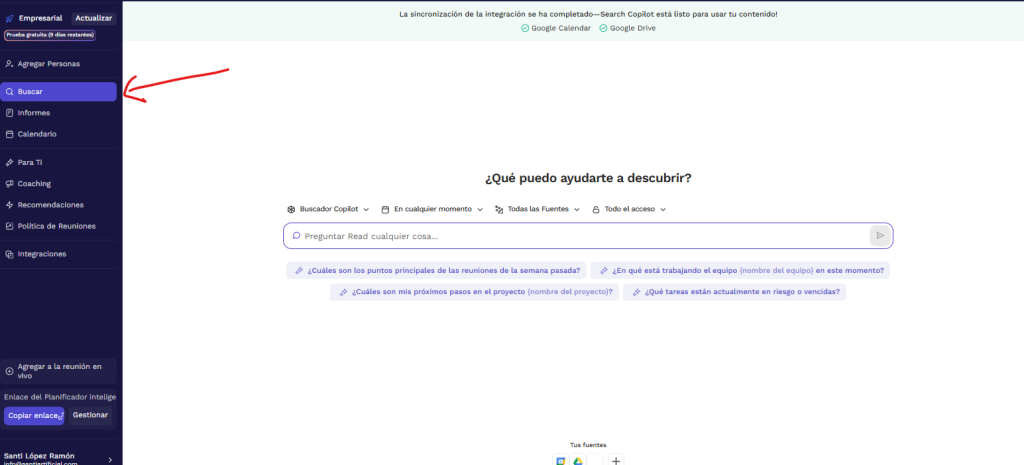Click Agregar a la reunión en vivo
Viewport: 1024px width, 465px height.
[x=59, y=371]
